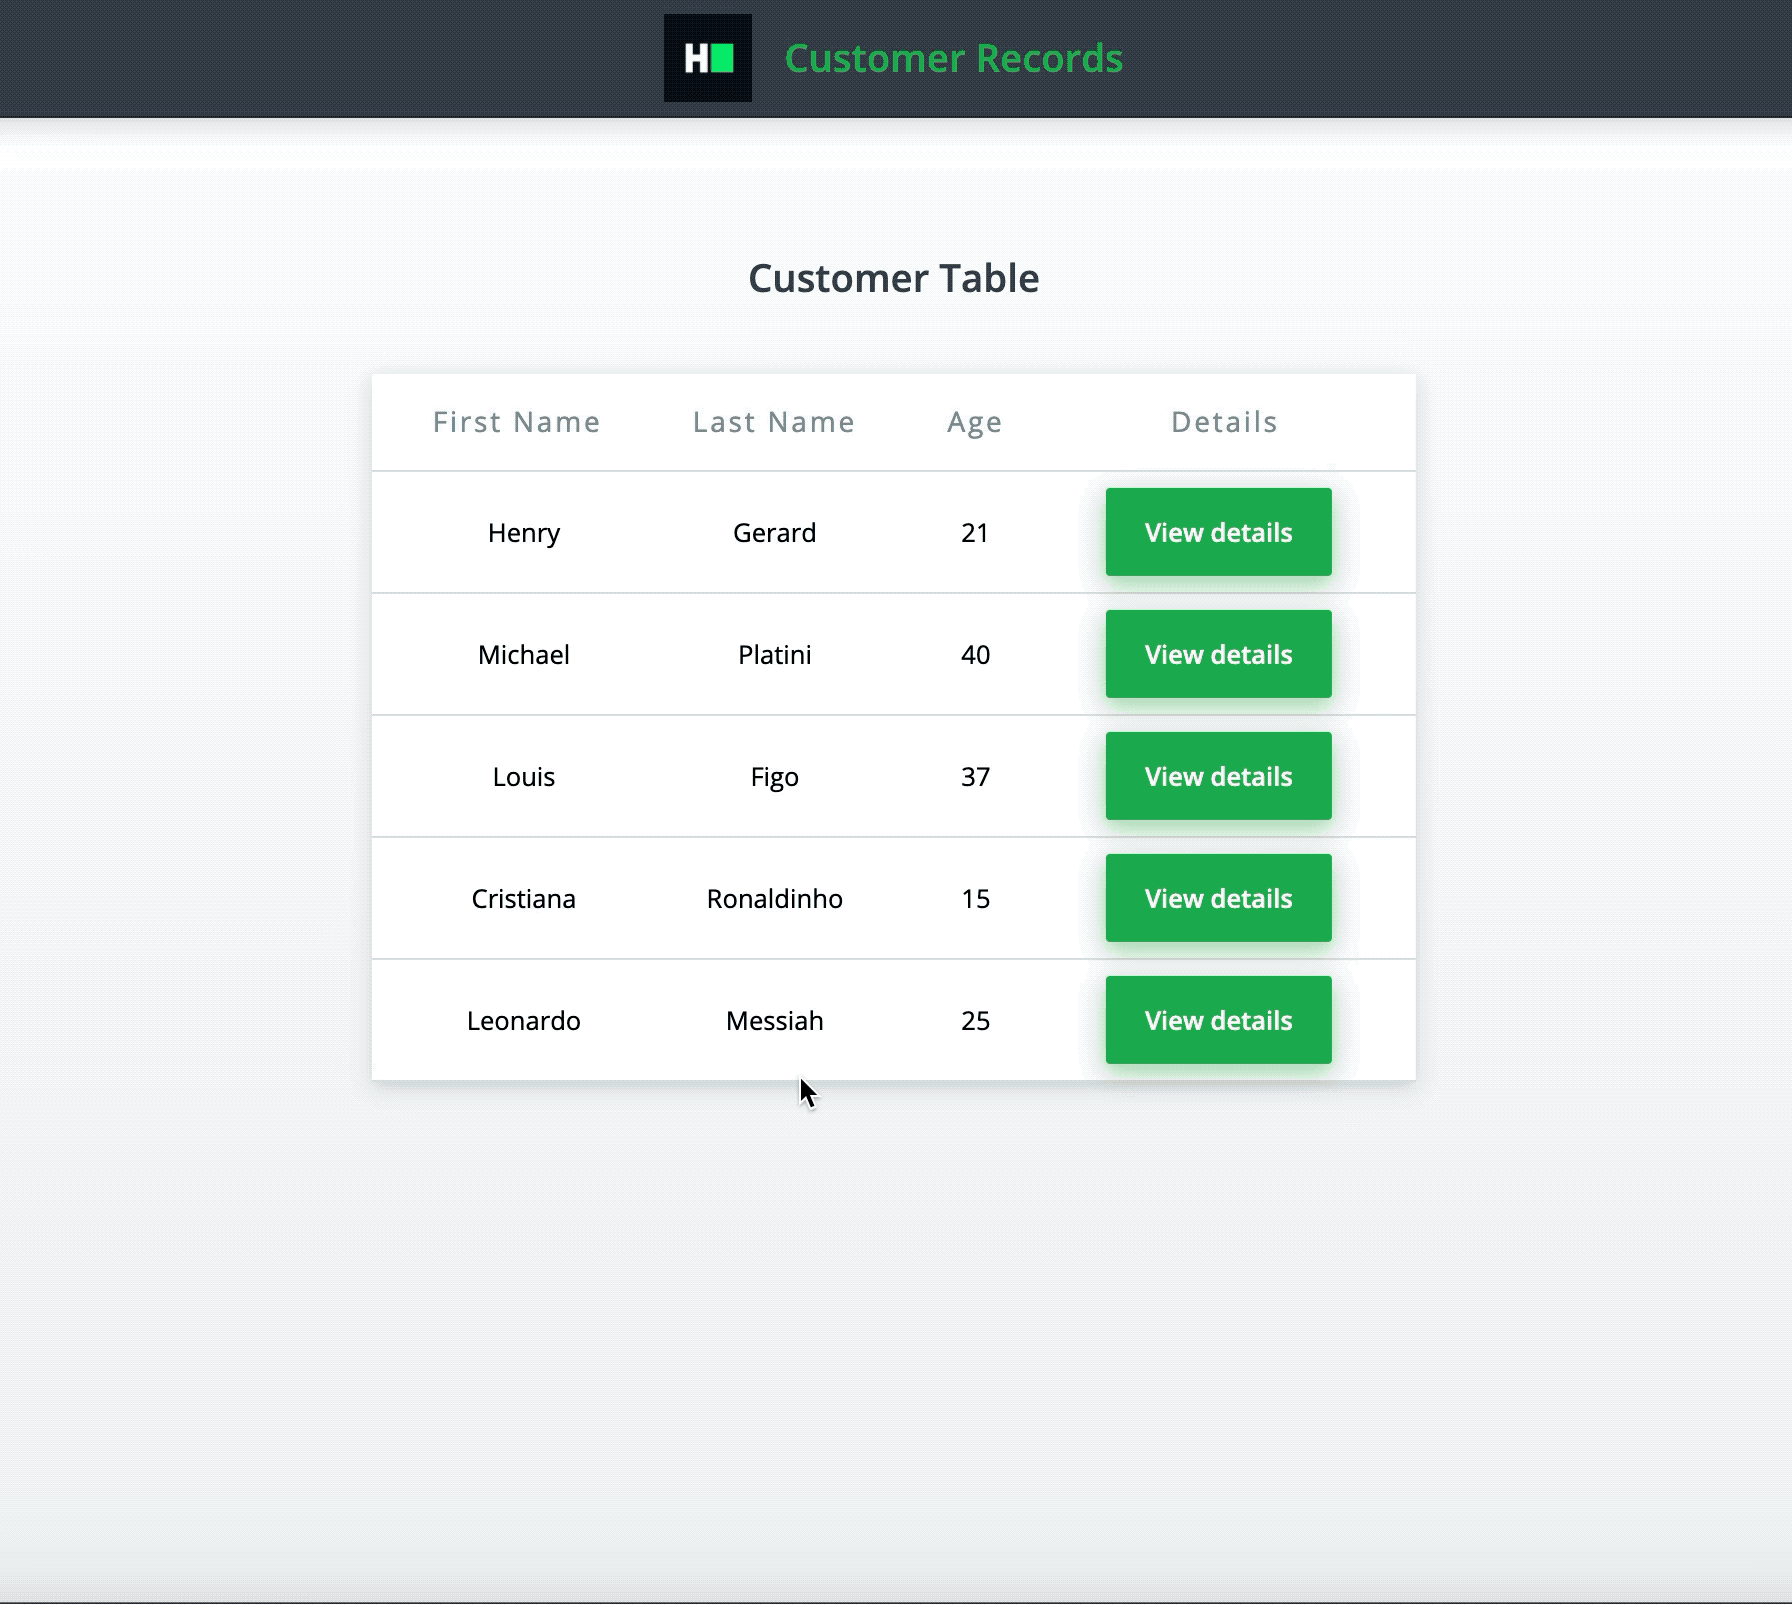The image size is (1792, 1604).
Task: View details for Cristiana Ronaldinho
Action: 1218,898
